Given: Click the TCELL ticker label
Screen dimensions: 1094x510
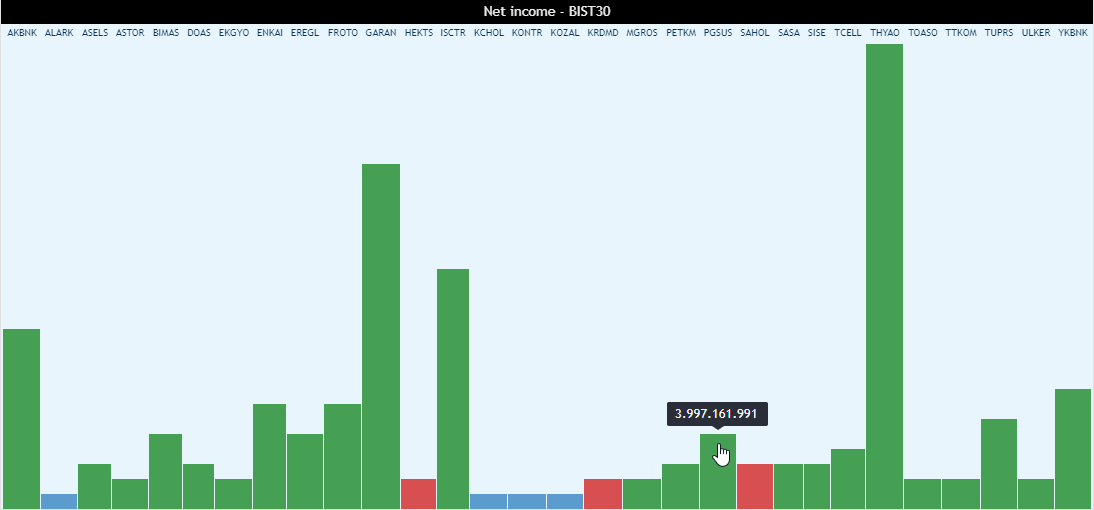Looking at the screenshot, I should (x=847, y=33).
